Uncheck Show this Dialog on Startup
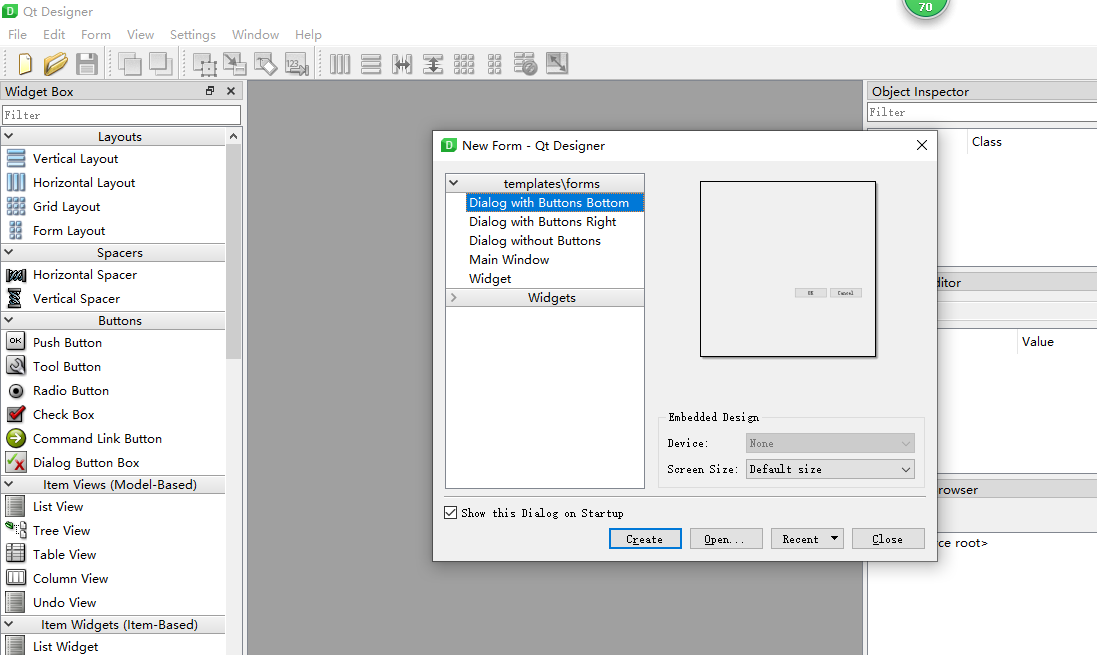 [x=450, y=512]
